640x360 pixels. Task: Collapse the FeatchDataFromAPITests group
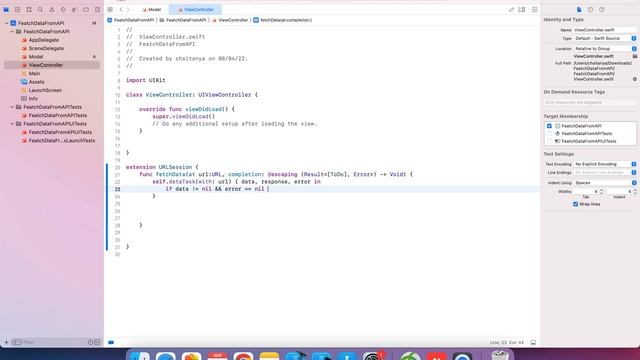click(x=12, y=107)
